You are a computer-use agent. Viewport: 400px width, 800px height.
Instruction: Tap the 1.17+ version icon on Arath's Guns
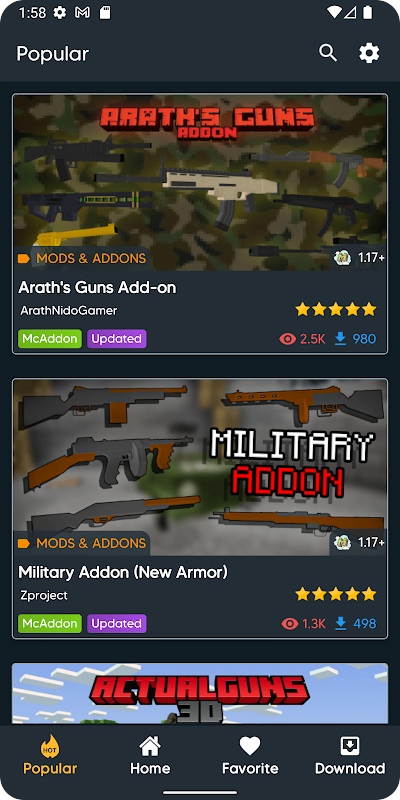coord(343,258)
